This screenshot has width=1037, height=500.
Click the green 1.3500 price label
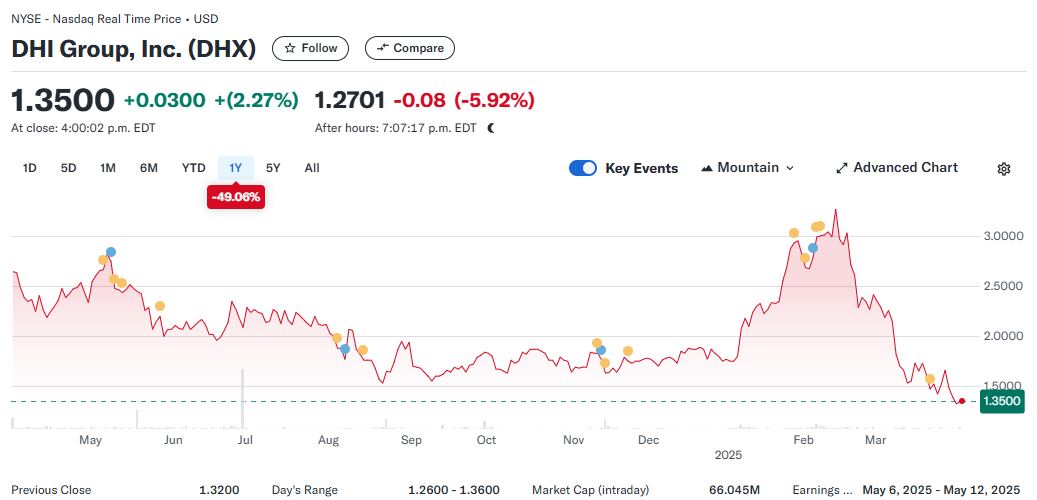pyautogui.click(x=1001, y=401)
